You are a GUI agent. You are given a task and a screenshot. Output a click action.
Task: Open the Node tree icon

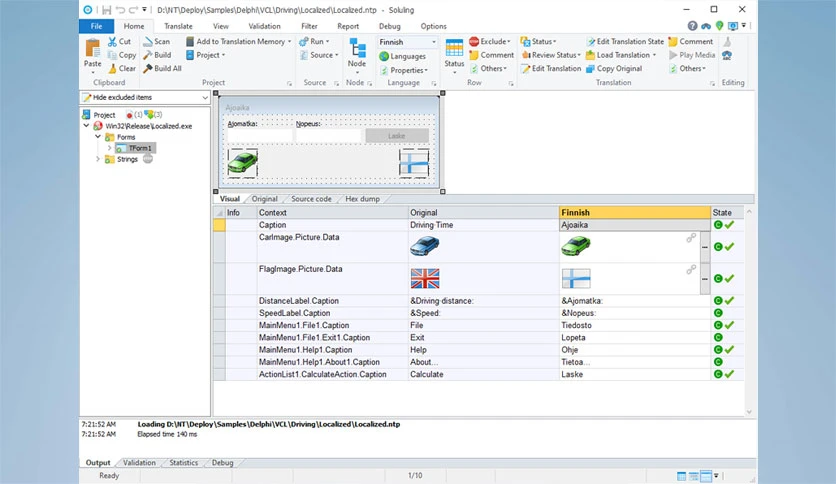pyautogui.click(x=357, y=49)
